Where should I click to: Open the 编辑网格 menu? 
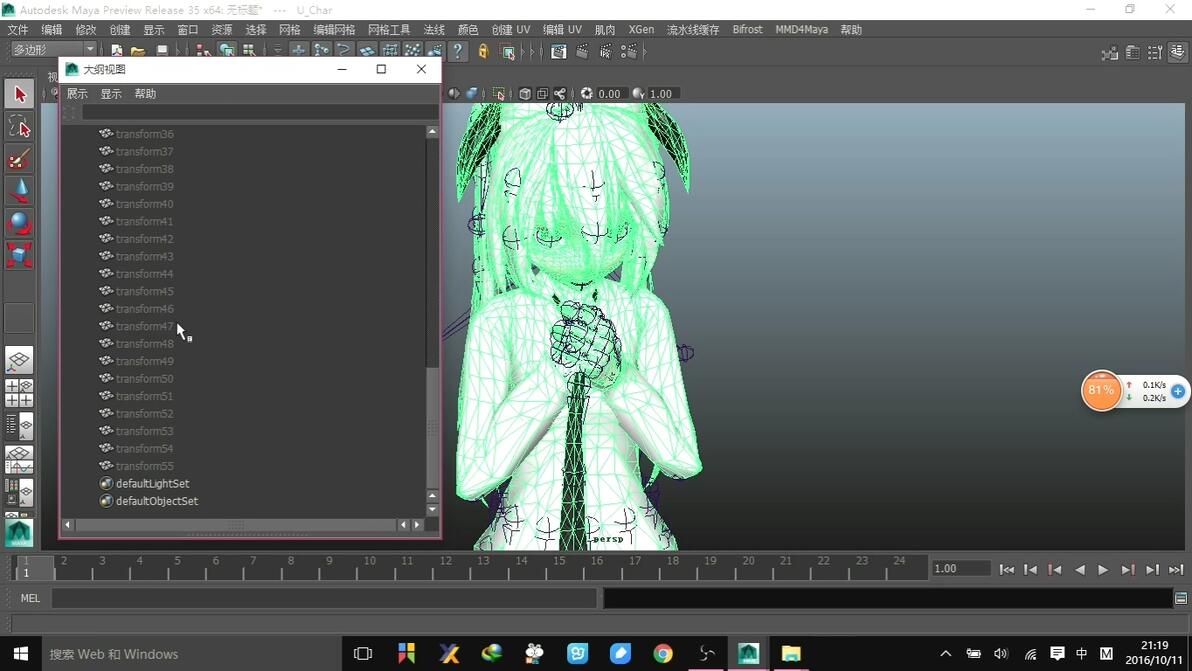[x=334, y=30]
